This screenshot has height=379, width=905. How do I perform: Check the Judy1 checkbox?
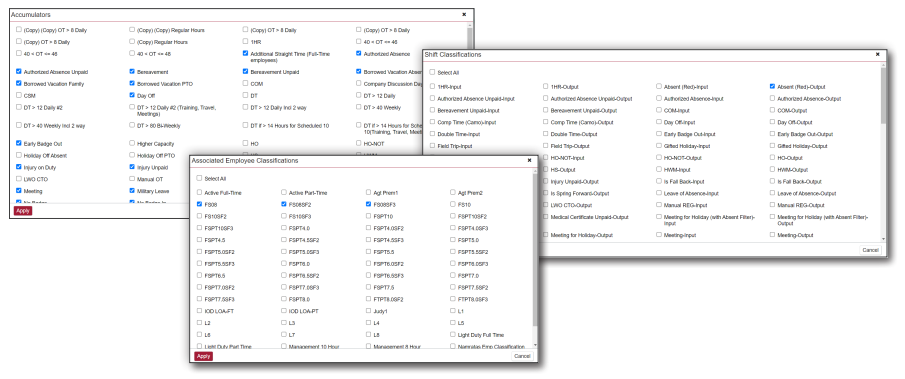pos(368,311)
